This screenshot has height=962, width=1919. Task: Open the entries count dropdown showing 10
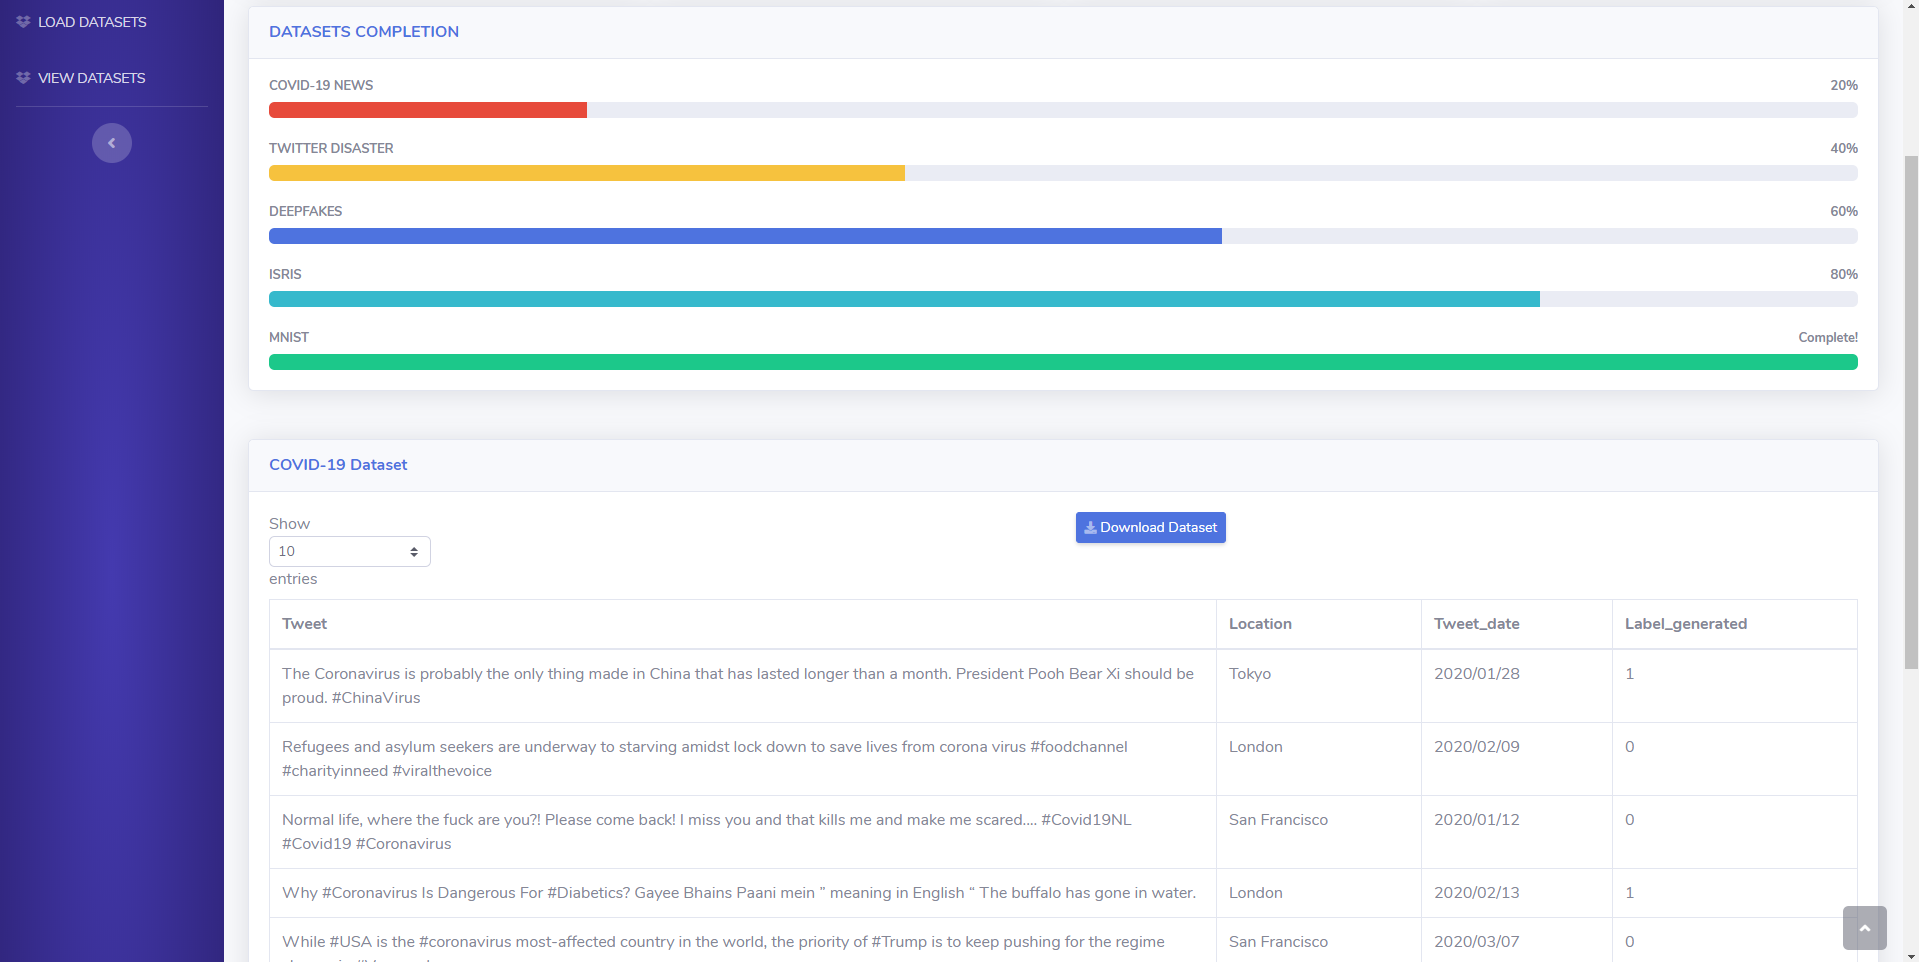[x=350, y=552]
